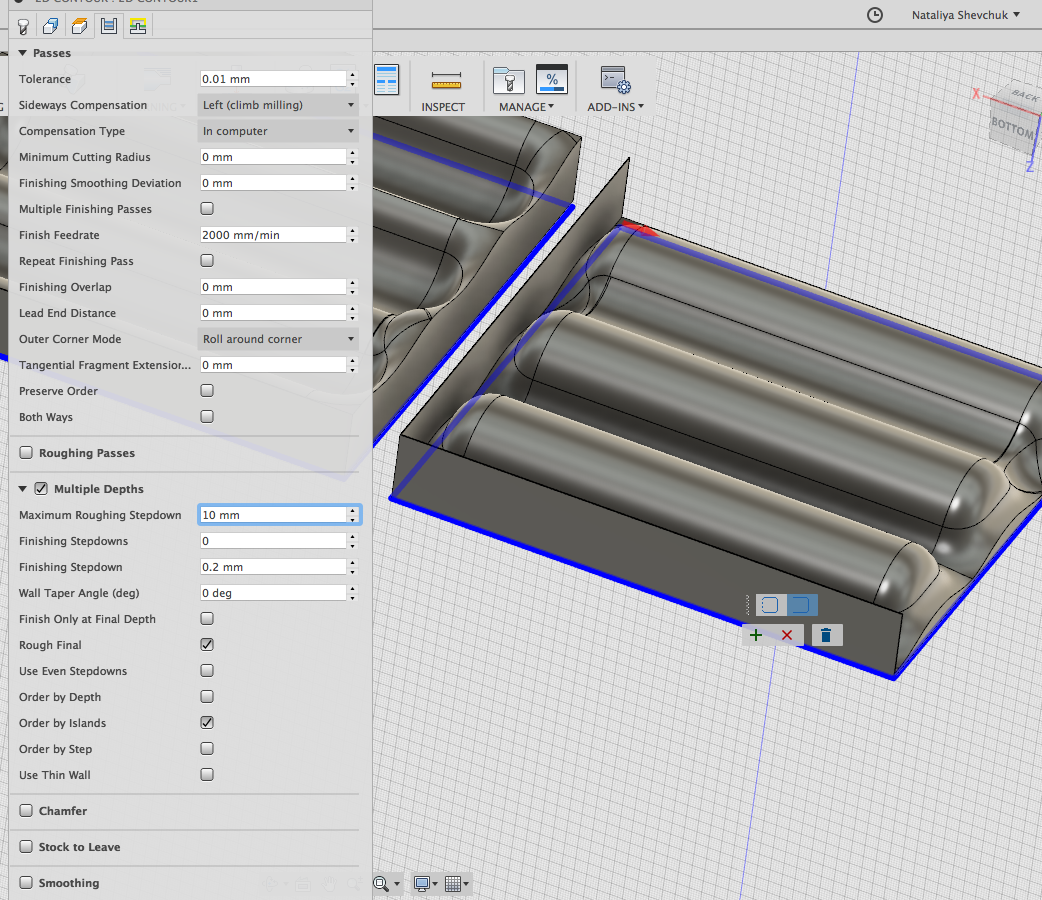This screenshot has height=900, width=1042.
Task: Uncheck Multiple Depths checkbox
Action: 41,489
